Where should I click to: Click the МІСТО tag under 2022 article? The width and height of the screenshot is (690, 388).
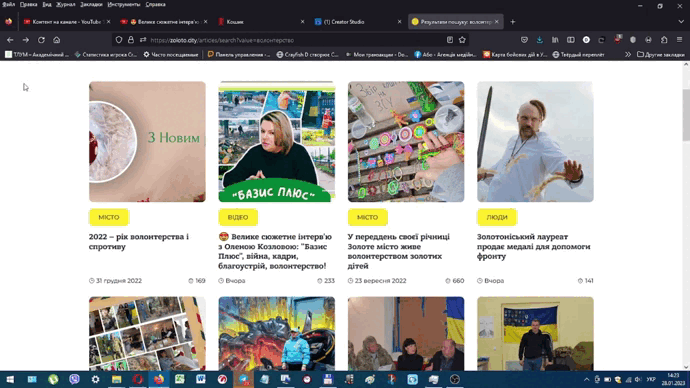[109, 217]
